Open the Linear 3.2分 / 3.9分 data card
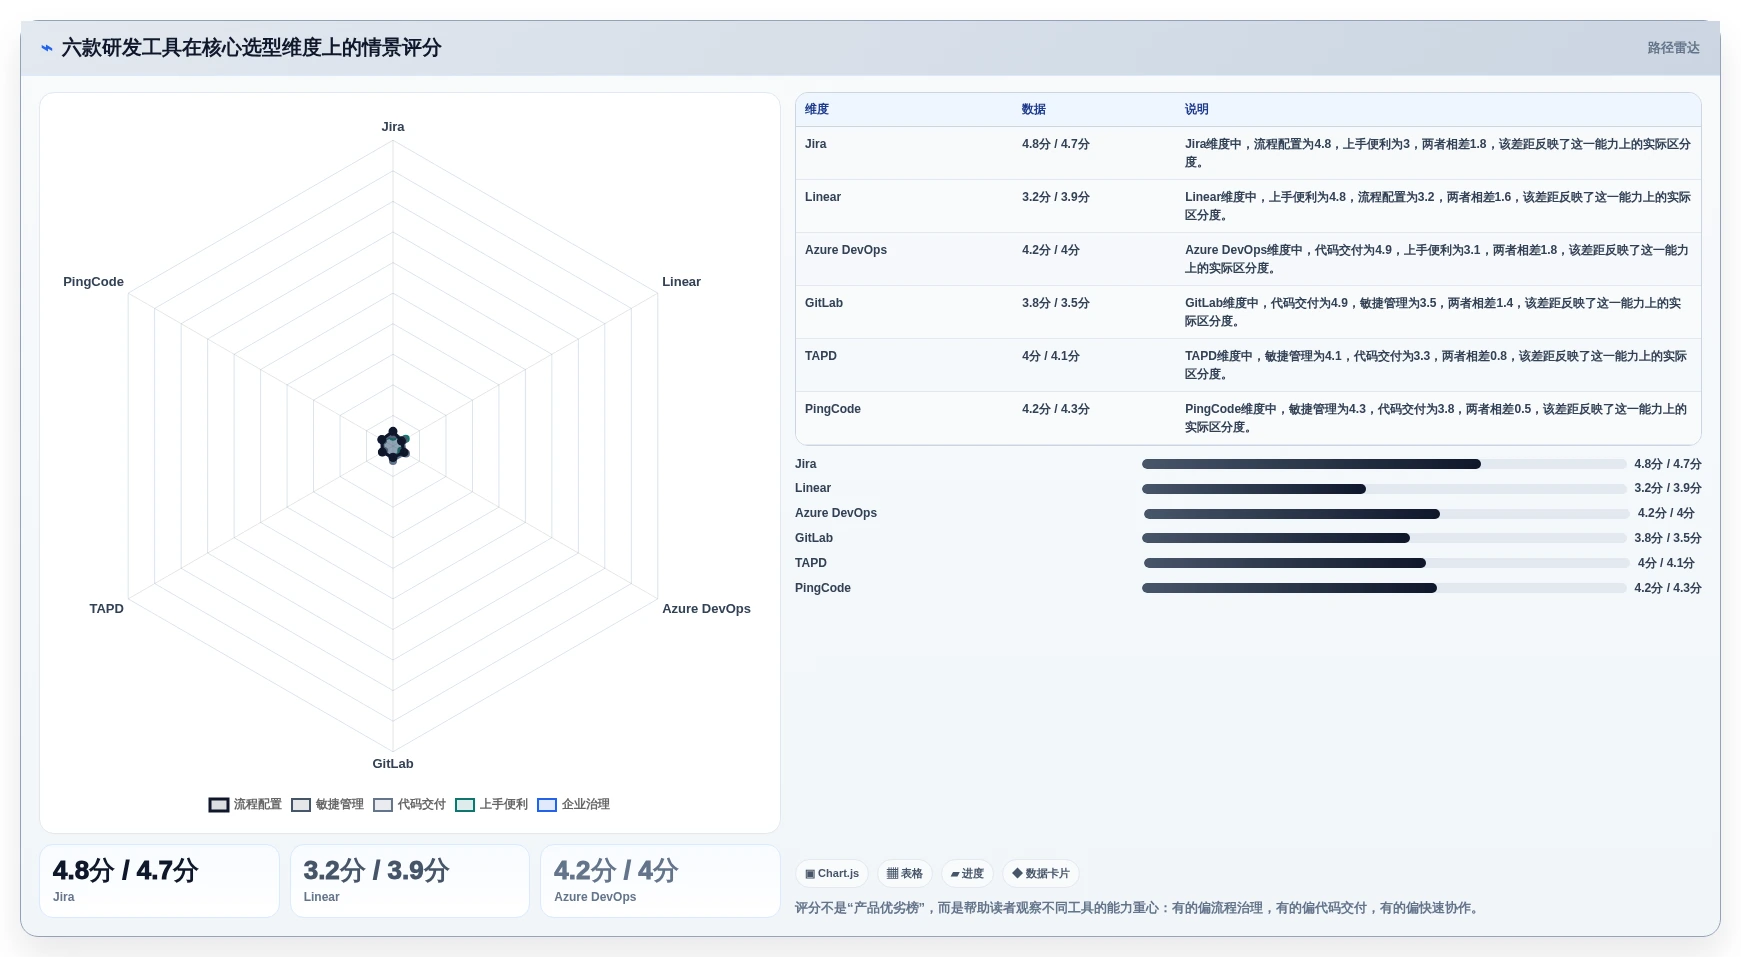1741x957 pixels. pos(410,881)
